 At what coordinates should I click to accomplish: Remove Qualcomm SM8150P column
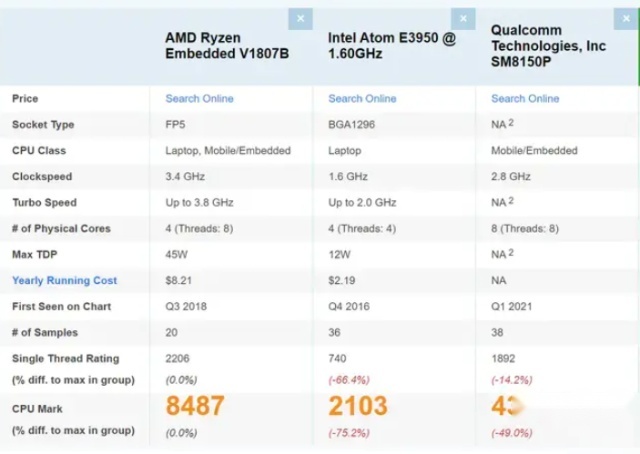tap(626, 19)
